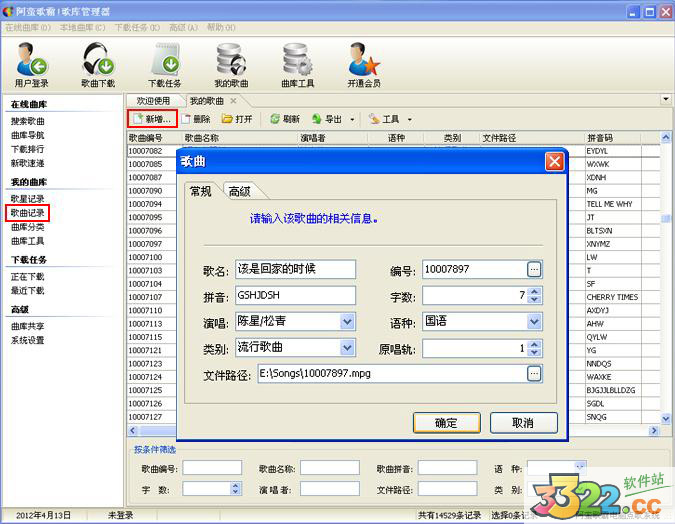Click the 歌名 input field
Viewport: 675px width, 524px height.
click(x=295, y=270)
